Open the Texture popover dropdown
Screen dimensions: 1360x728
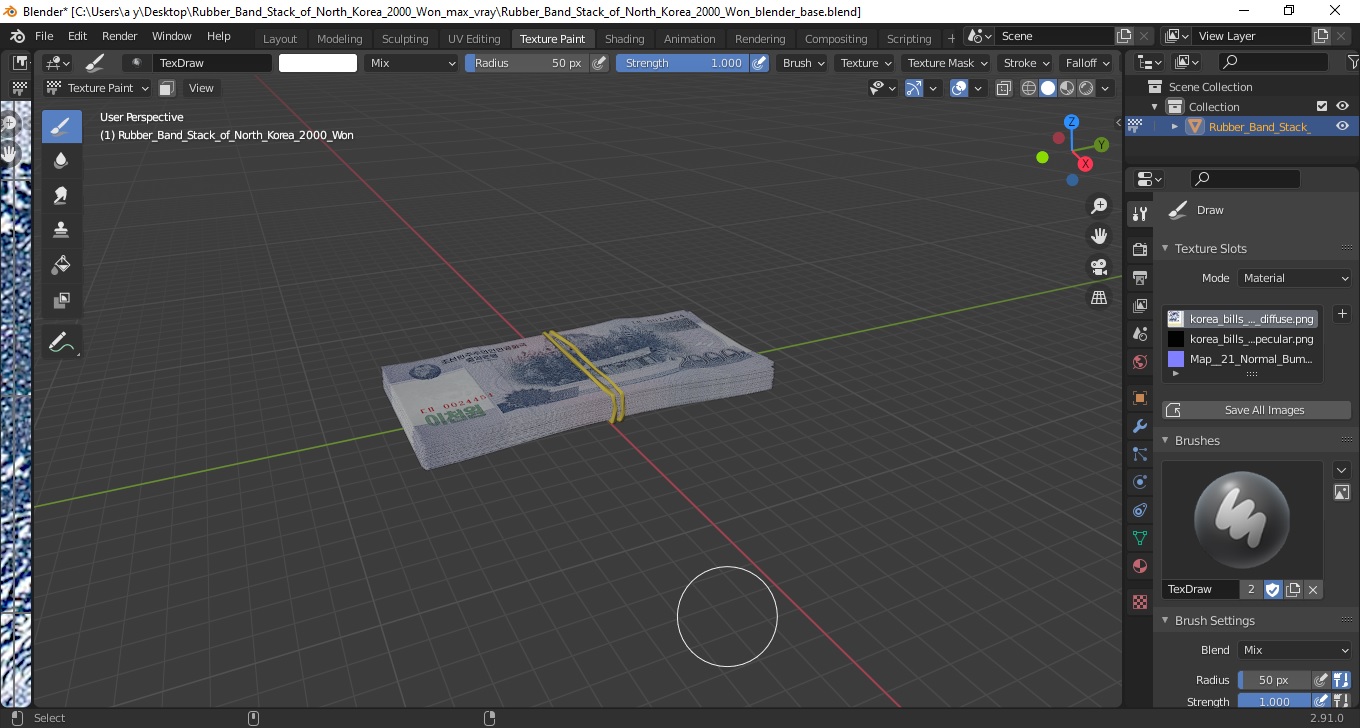click(x=866, y=63)
